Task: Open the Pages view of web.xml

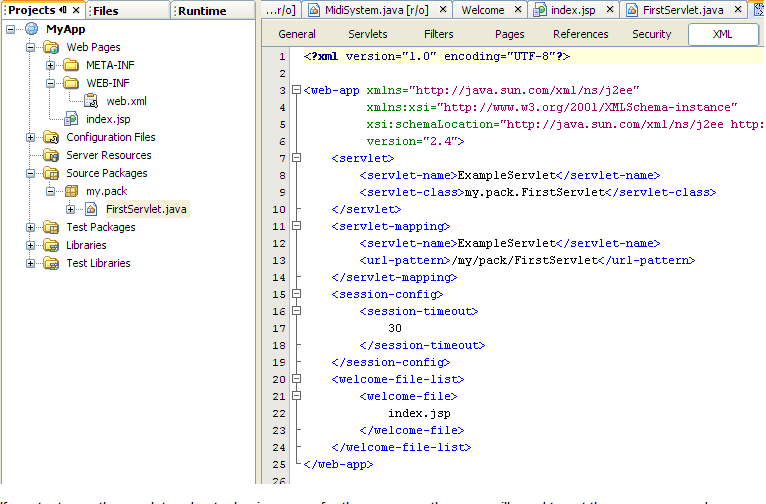Action: (510, 34)
